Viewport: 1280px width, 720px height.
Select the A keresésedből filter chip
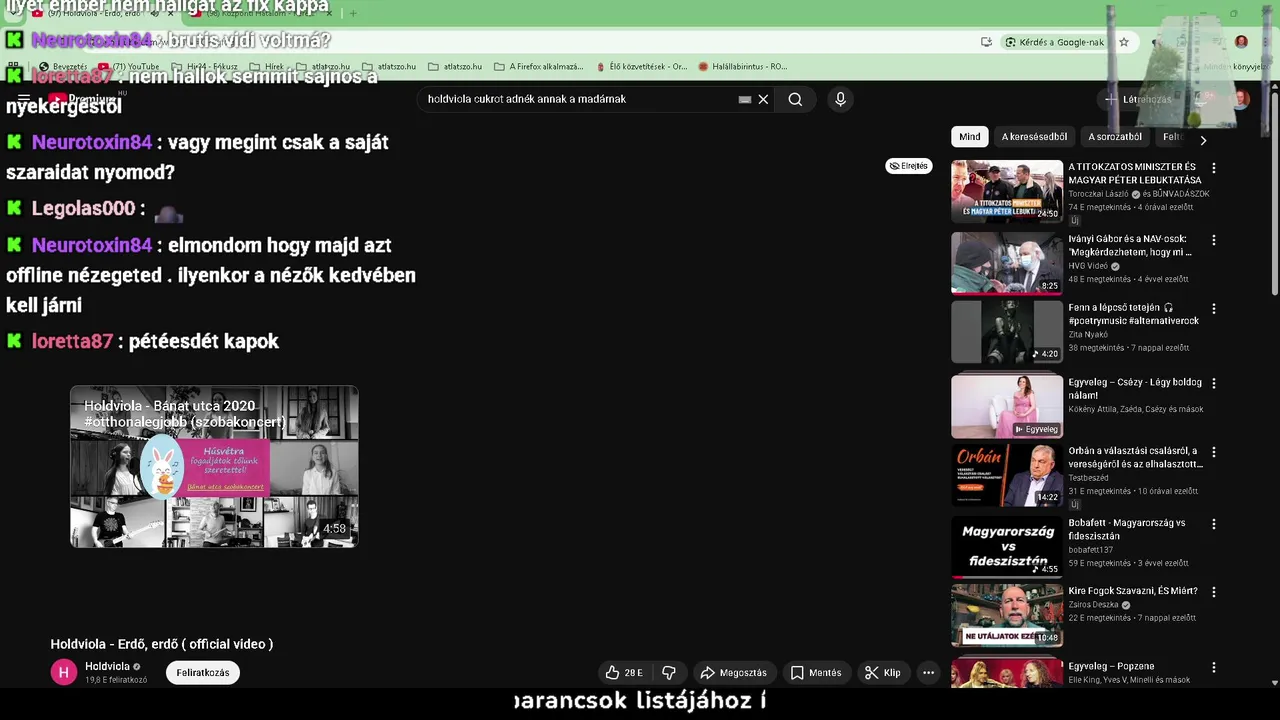click(x=1035, y=137)
